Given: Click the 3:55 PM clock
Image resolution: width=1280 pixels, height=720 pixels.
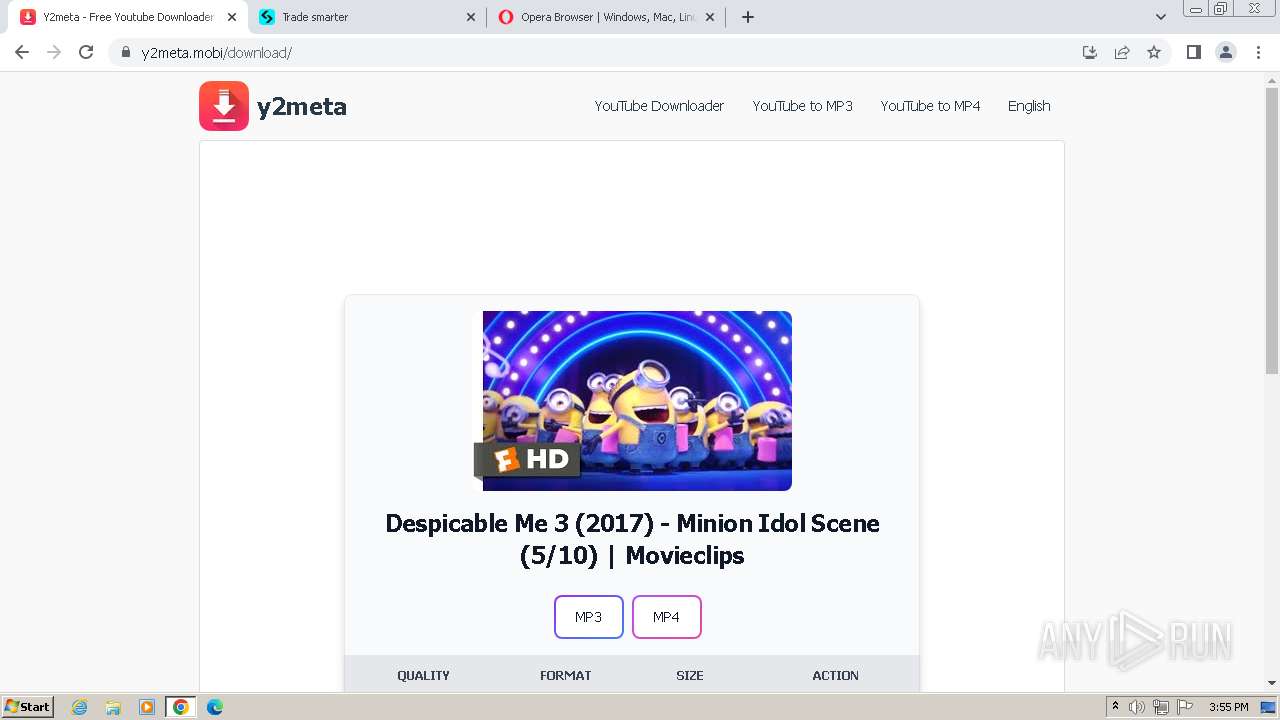Looking at the screenshot, I should (x=1229, y=707).
